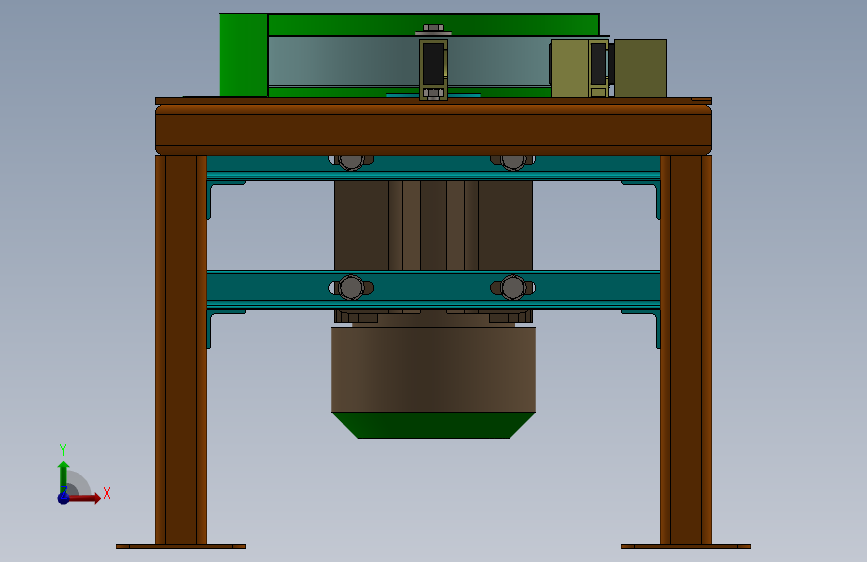Select the center bracket on the tabletop
Image resolution: width=867 pixels, height=562 pixels.
(x=434, y=70)
